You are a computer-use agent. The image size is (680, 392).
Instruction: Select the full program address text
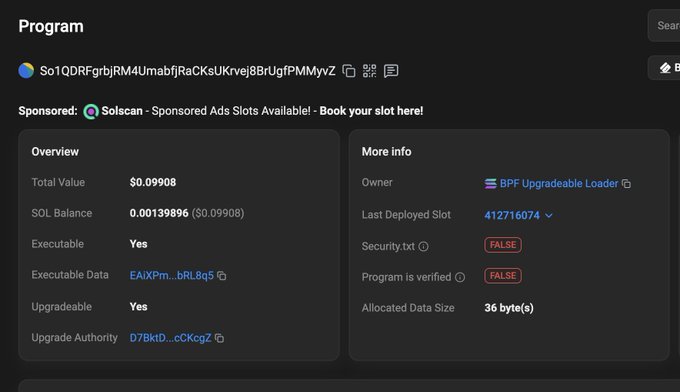pos(187,71)
